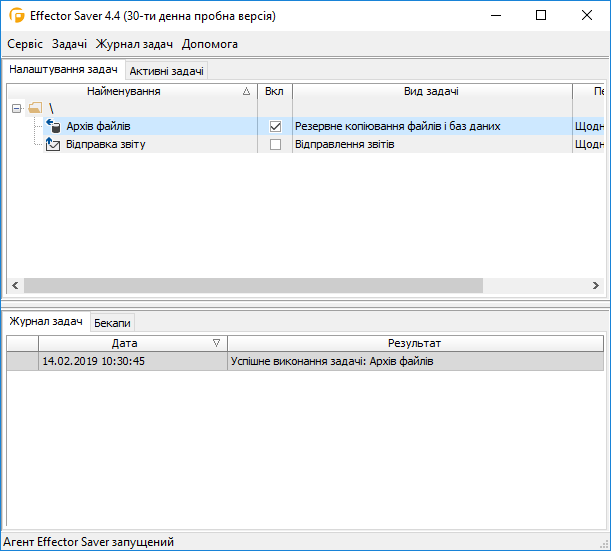611x551 pixels.
Task: Enable the Відправка звіту task checkbox
Action: (275, 145)
